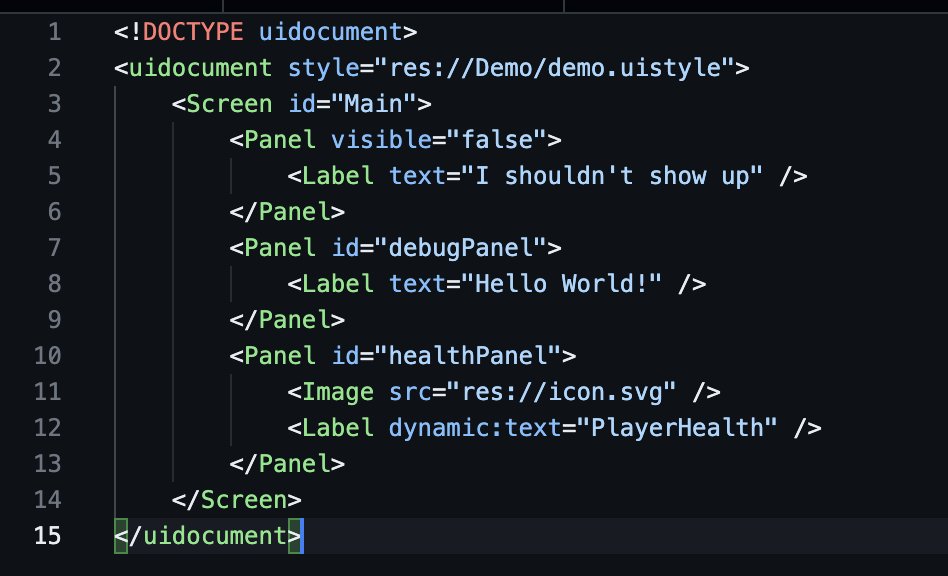Click the visible attribute on line 4
This screenshot has width=948, height=576.
point(381,140)
